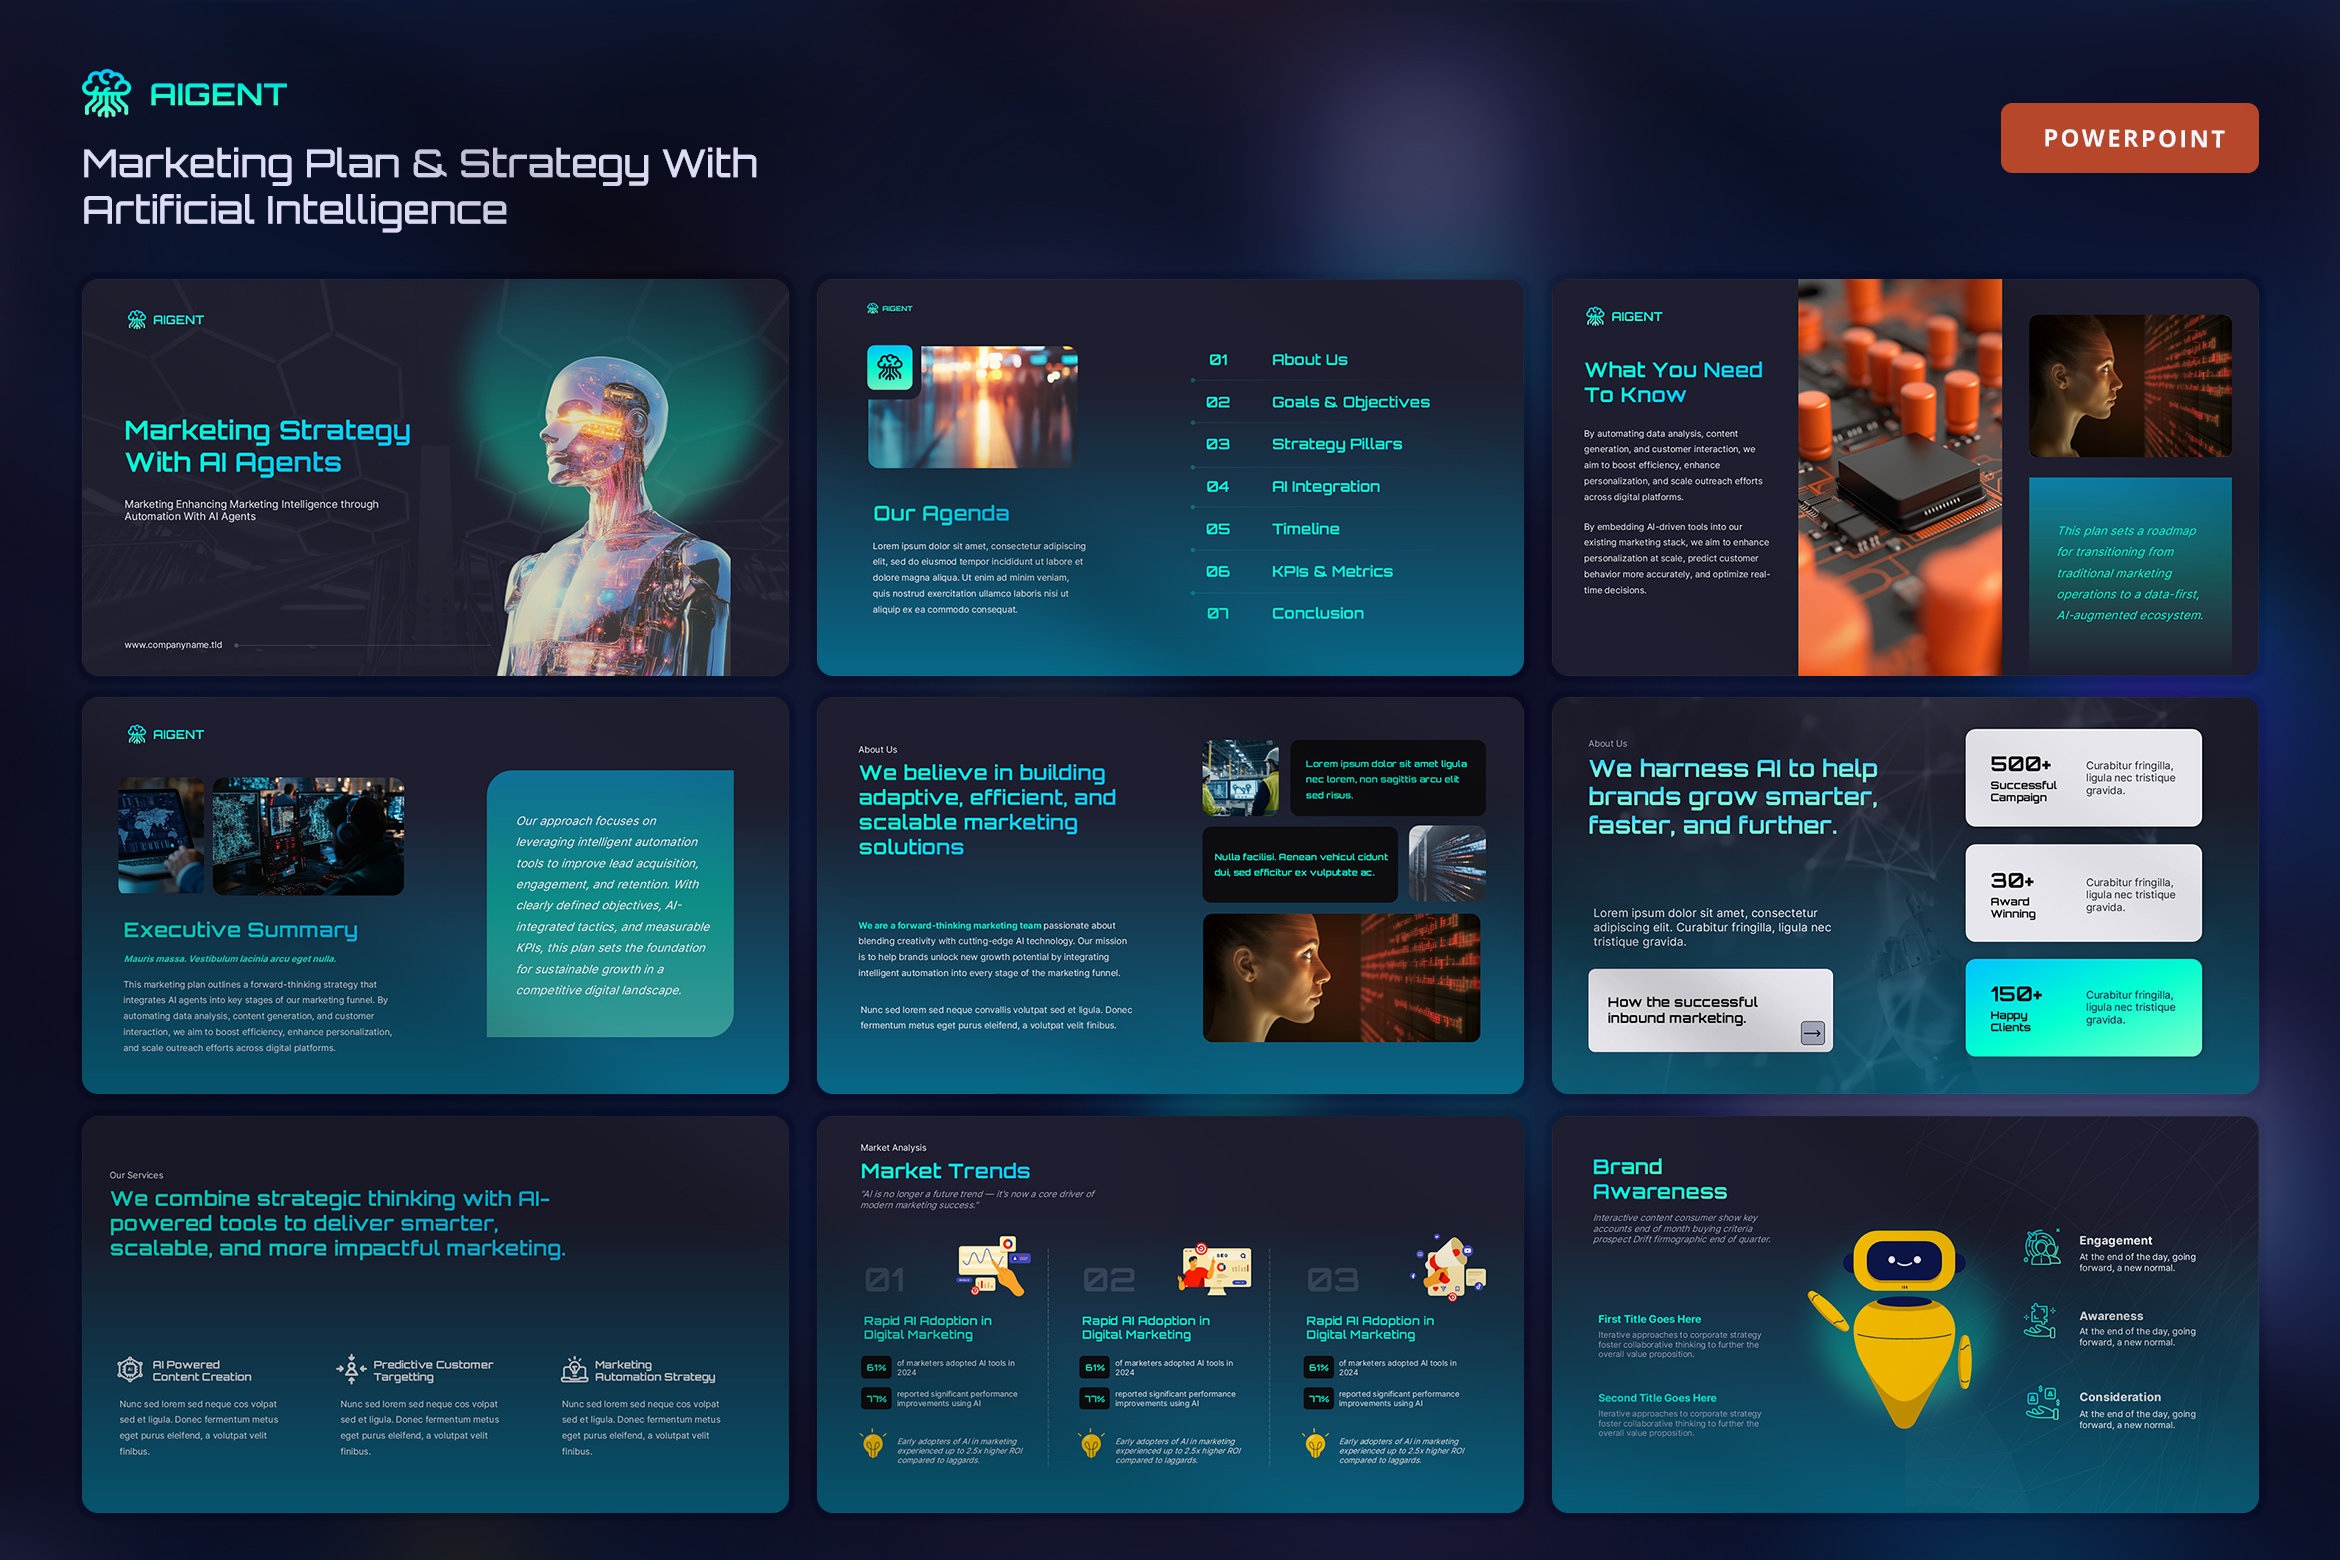Click the factory workers photo in About Us slide
The height and width of the screenshot is (1560, 2340).
click(x=1240, y=778)
